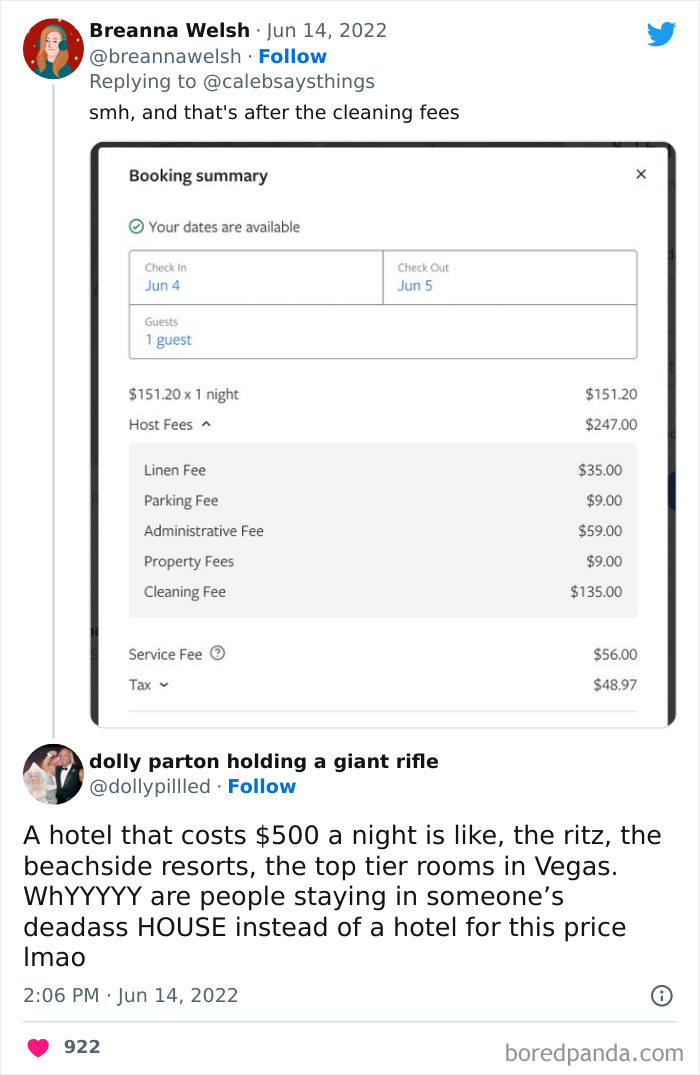This screenshot has width=700, height=1075.
Task: Click the green dates-available checkmark
Action: [x=138, y=227]
